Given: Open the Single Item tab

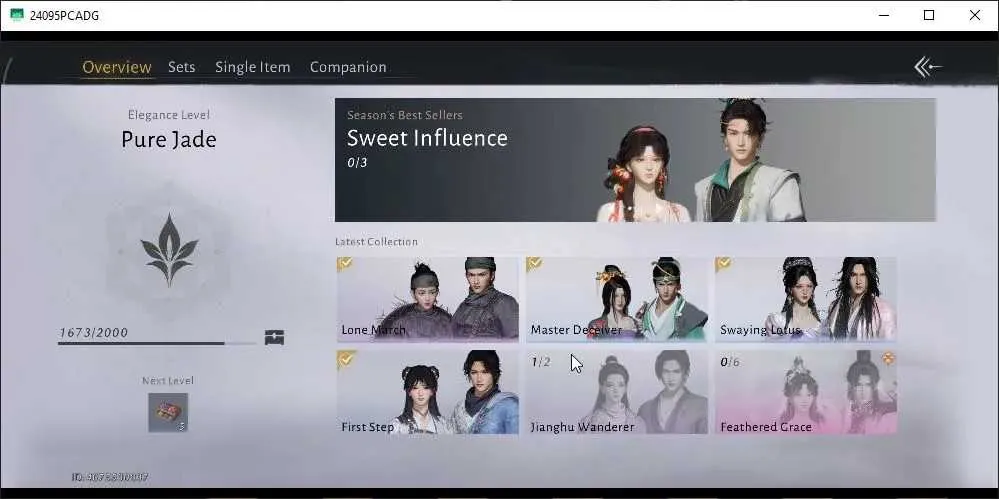Looking at the screenshot, I should [252, 67].
